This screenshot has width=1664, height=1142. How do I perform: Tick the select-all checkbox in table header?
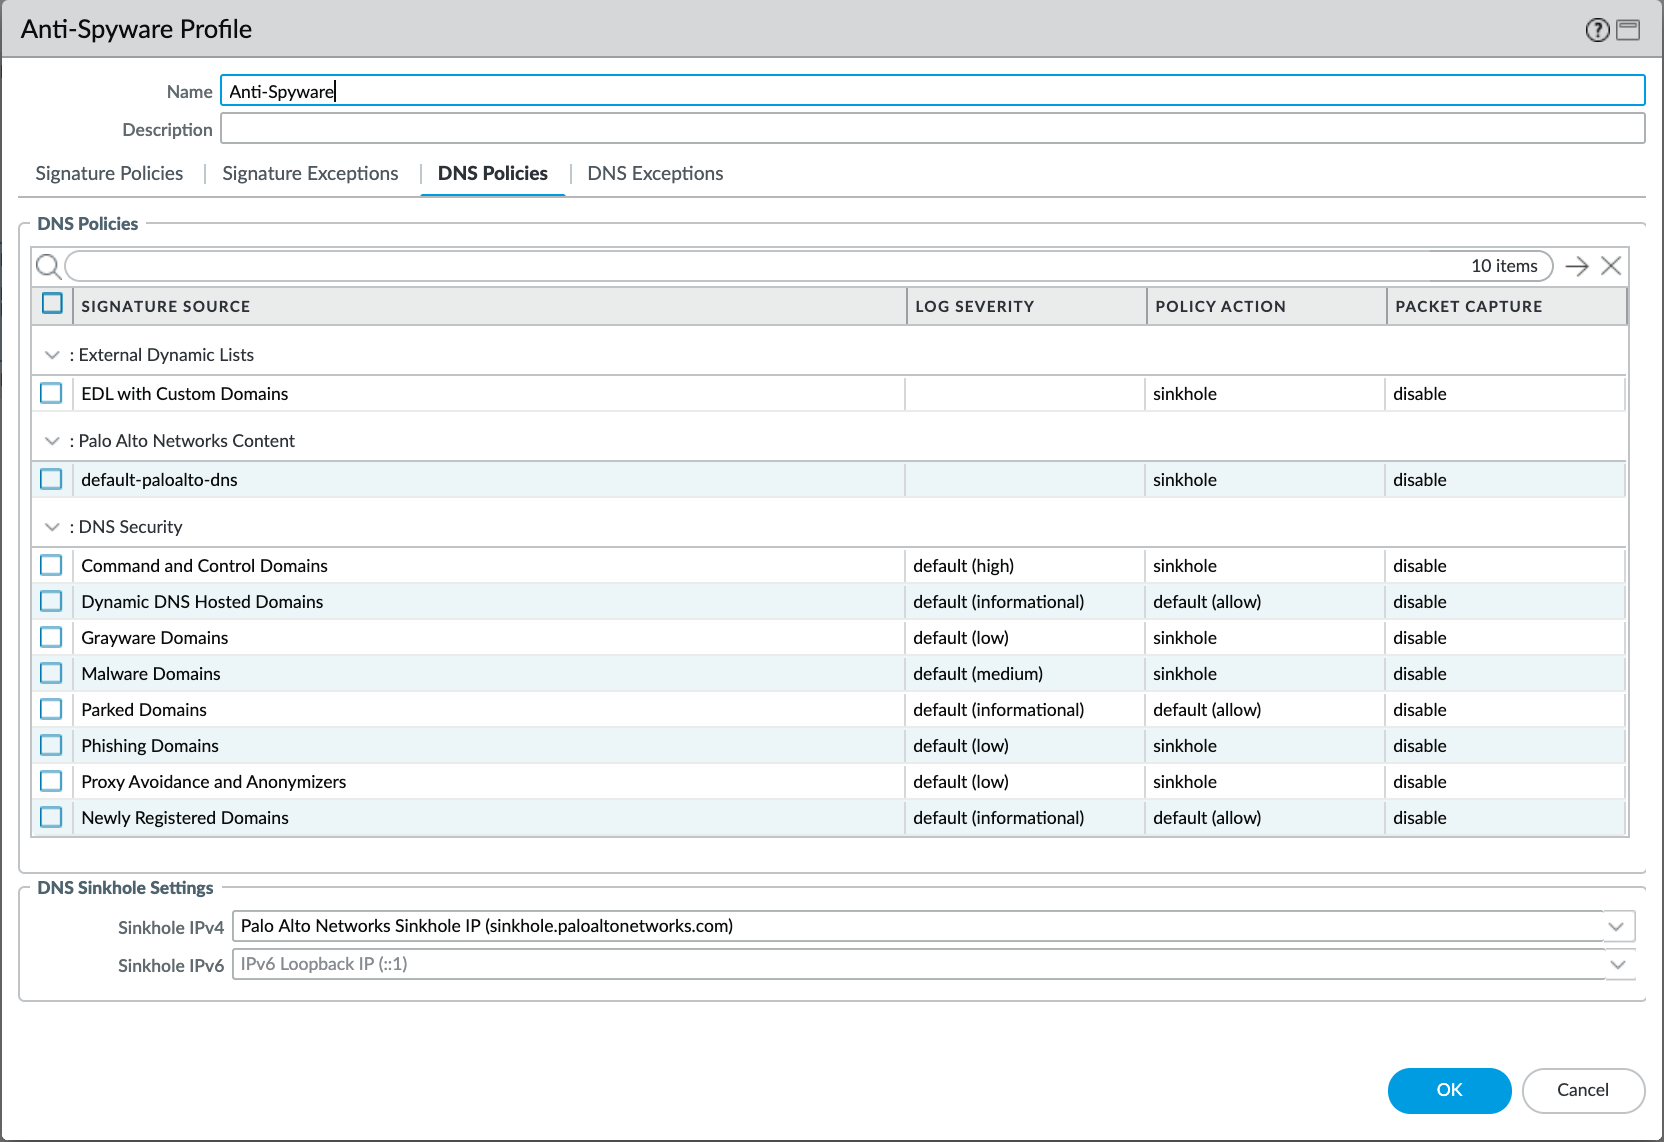tap(52, 304)
